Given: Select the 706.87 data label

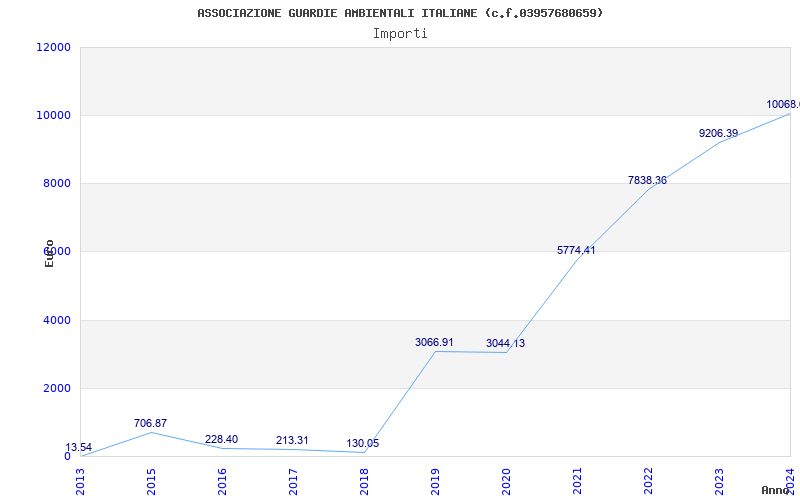Looking at the screenshot, I should (151, 423).
